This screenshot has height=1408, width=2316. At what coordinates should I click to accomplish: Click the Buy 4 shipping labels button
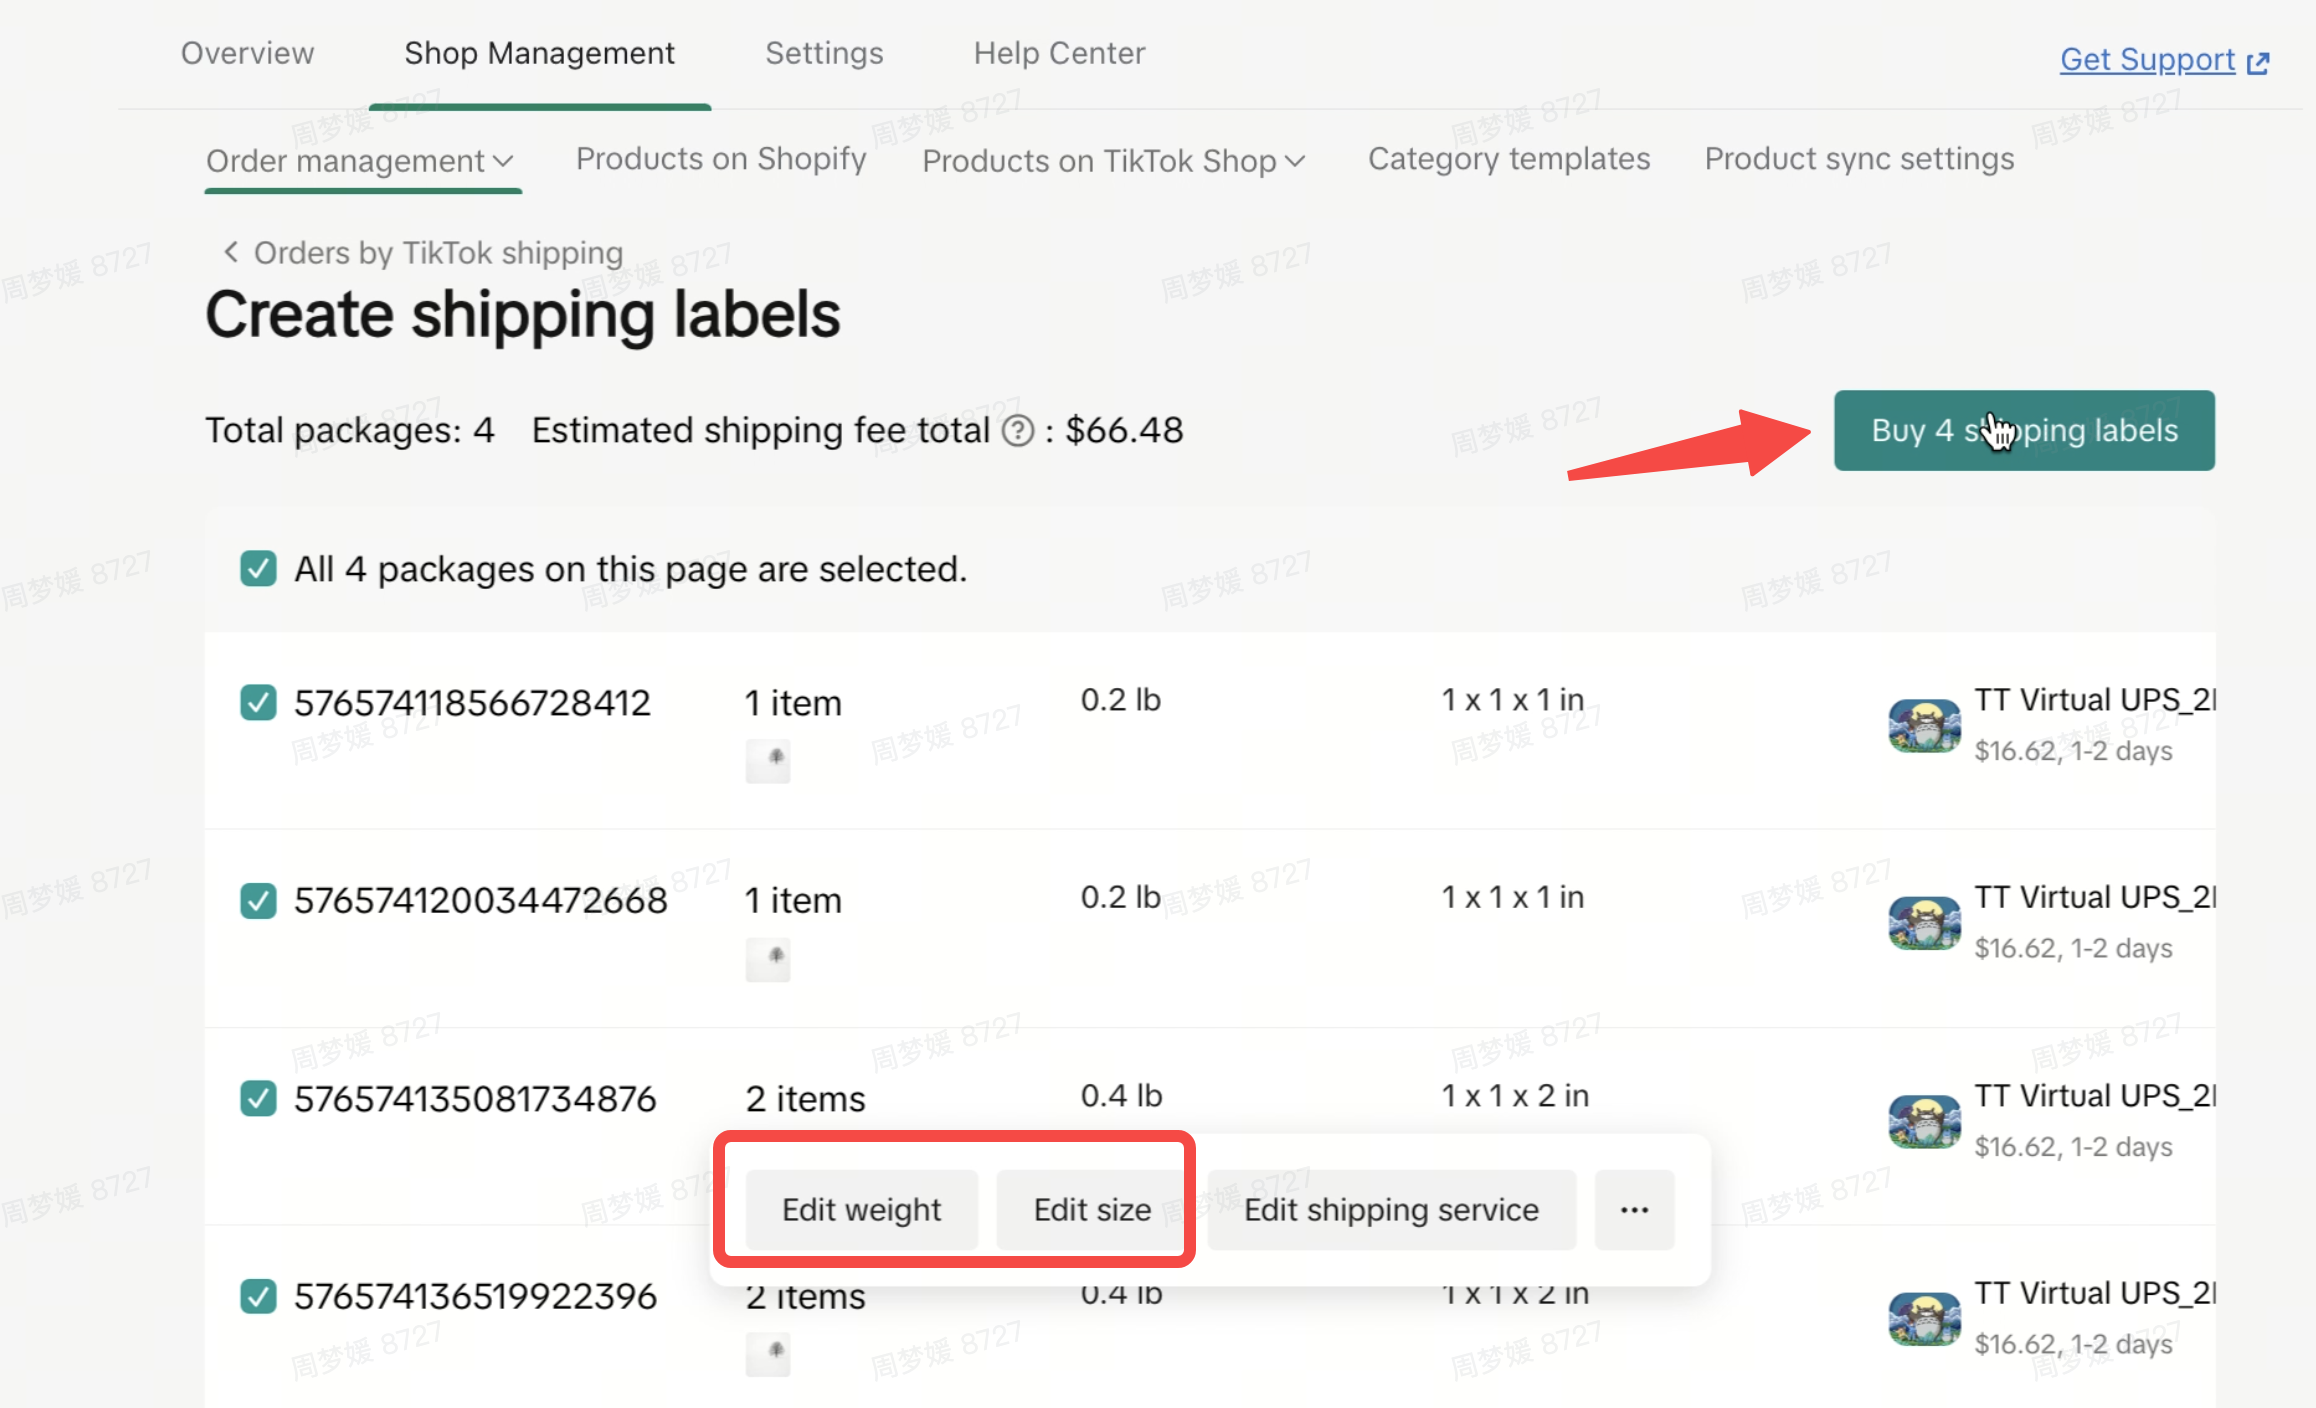pyautogui.click(x=2023, y=431)
